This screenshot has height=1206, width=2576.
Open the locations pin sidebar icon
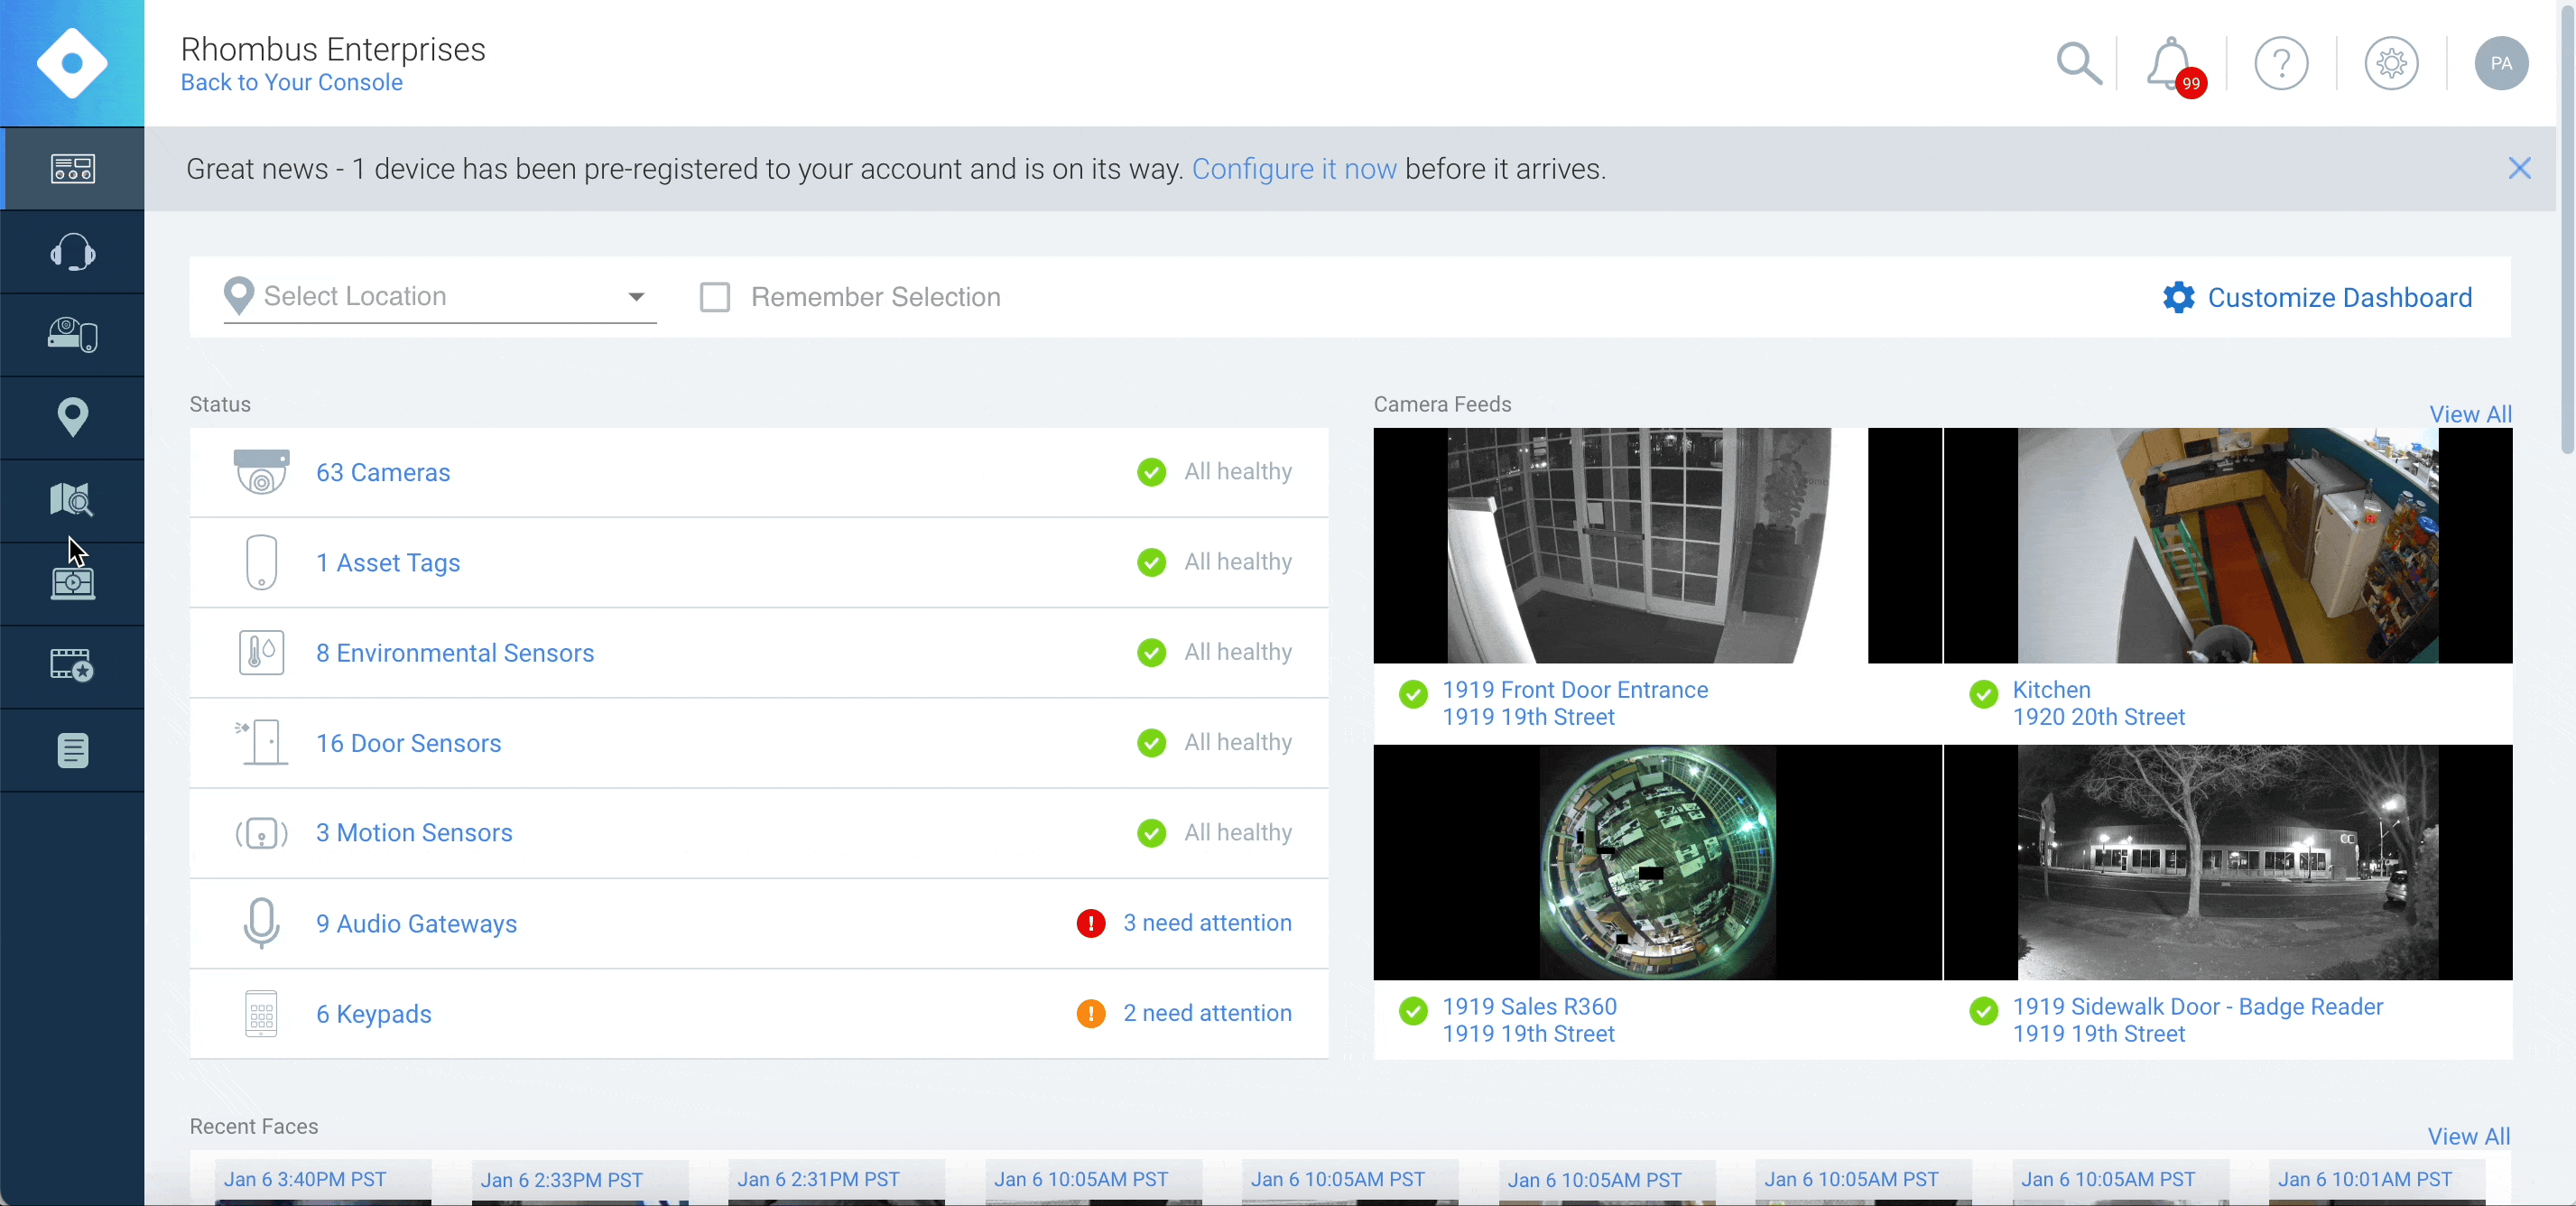73,417
